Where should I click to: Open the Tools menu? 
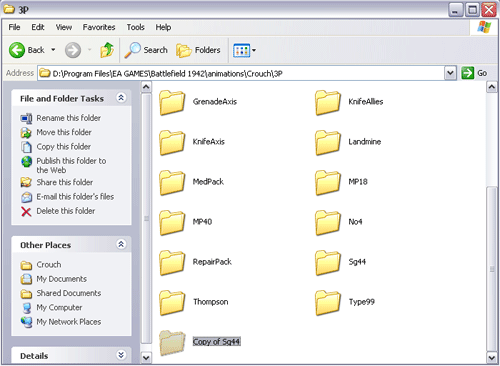tap(135, 27)
